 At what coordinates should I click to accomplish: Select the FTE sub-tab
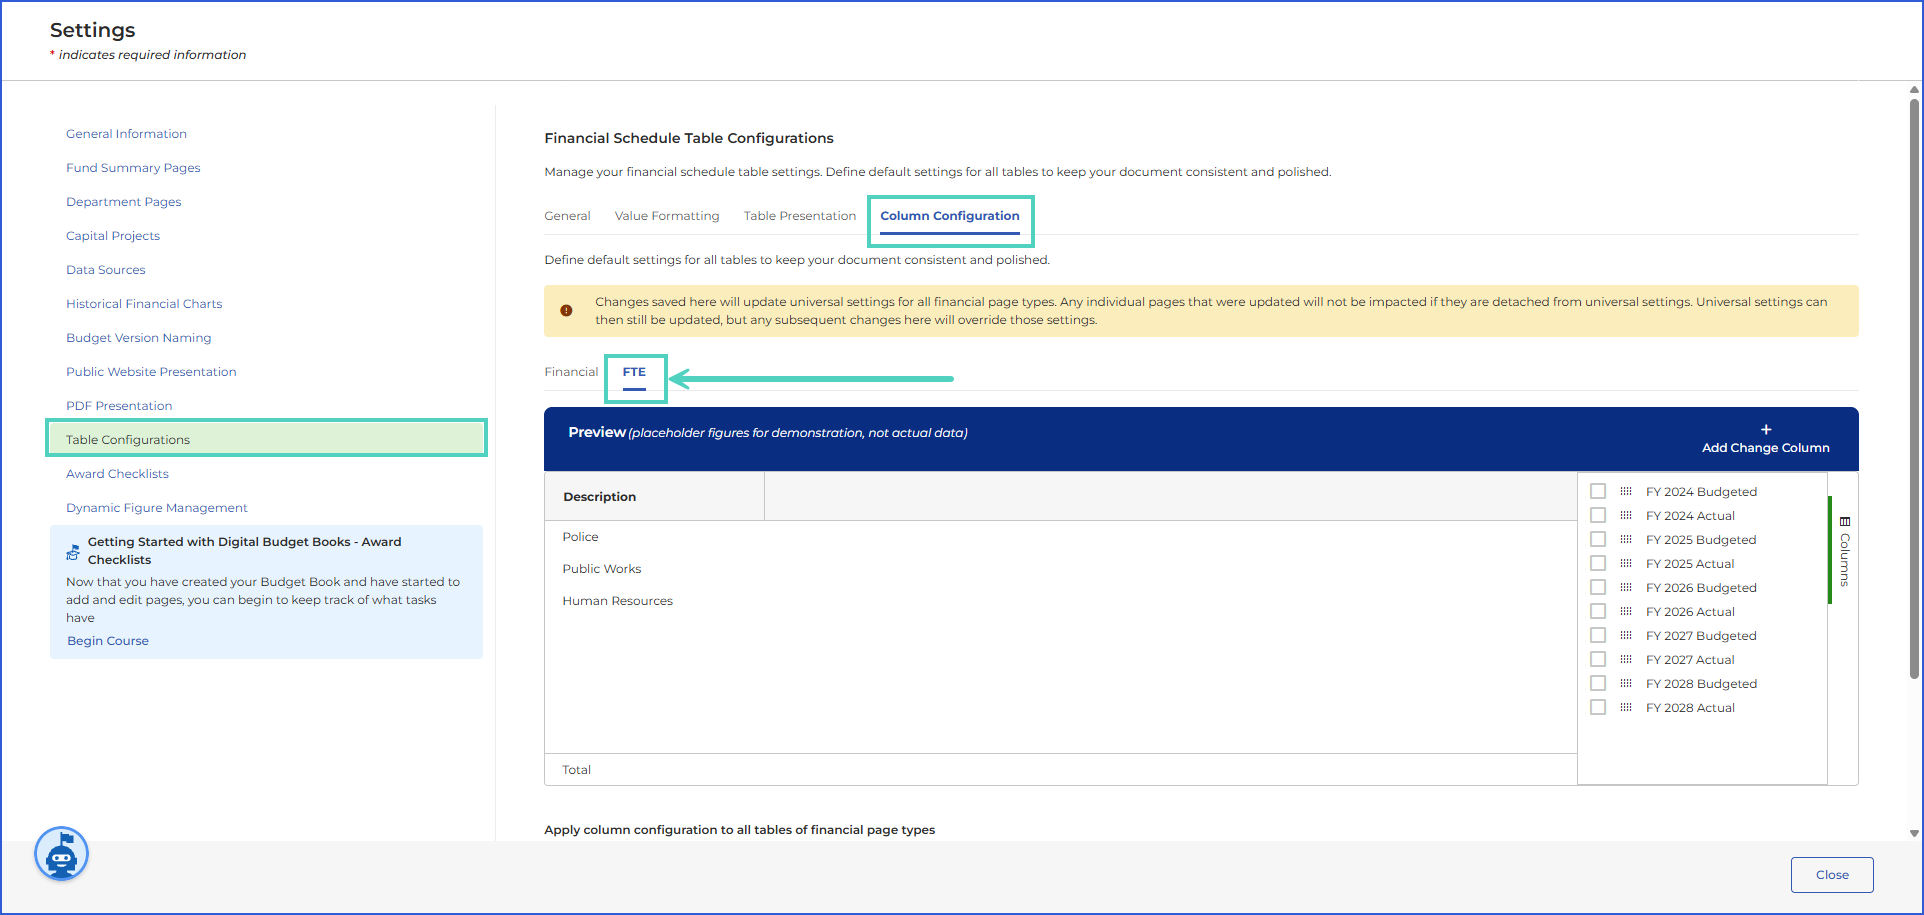tap(634, 372)
